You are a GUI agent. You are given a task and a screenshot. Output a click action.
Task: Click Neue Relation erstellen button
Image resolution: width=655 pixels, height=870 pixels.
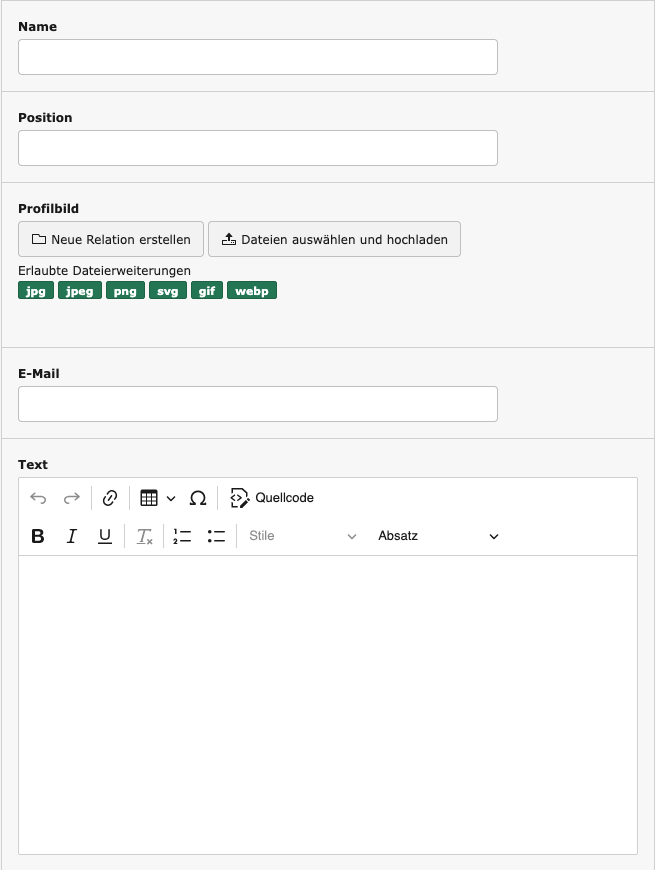pyautogui.click(x=111, y=240)
